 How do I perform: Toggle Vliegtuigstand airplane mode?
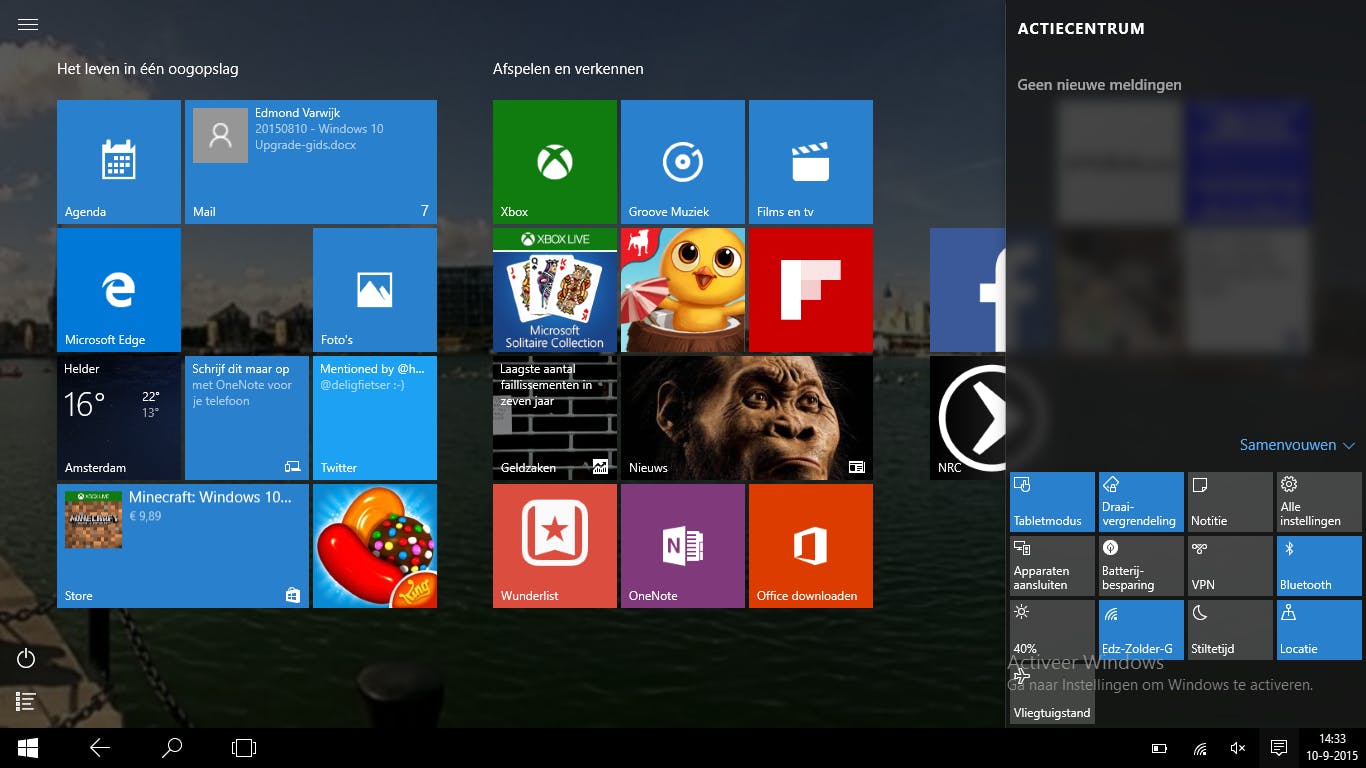(x=1052, y=694)
